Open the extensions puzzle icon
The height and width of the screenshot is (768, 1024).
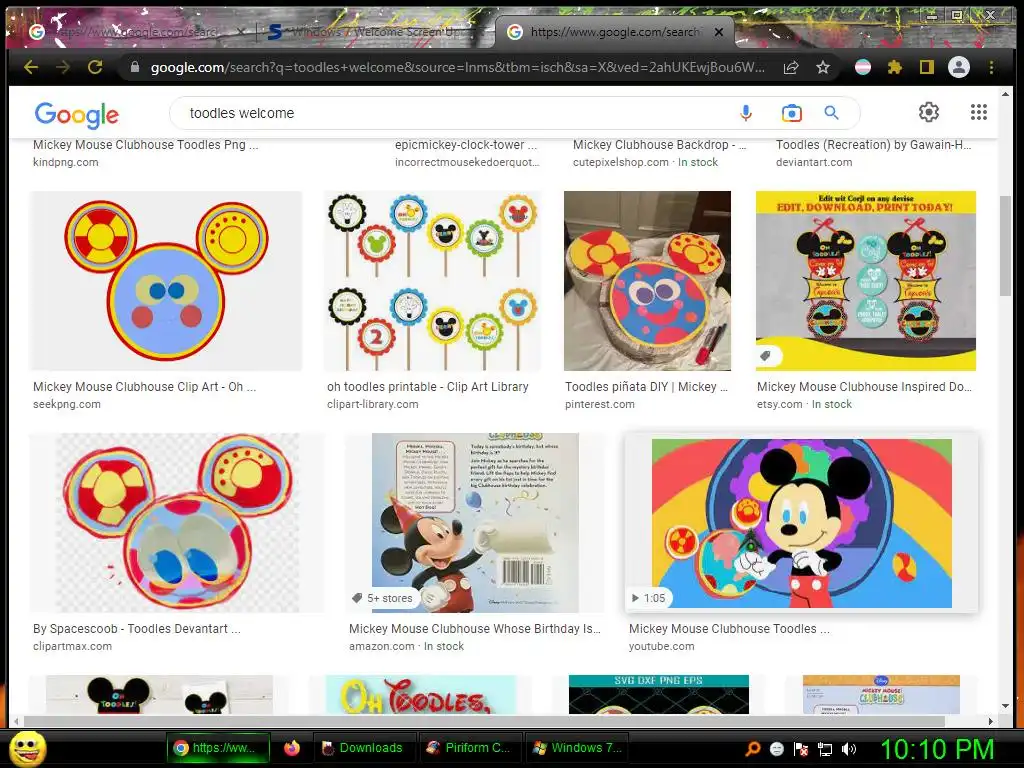(x=895, y=67)
